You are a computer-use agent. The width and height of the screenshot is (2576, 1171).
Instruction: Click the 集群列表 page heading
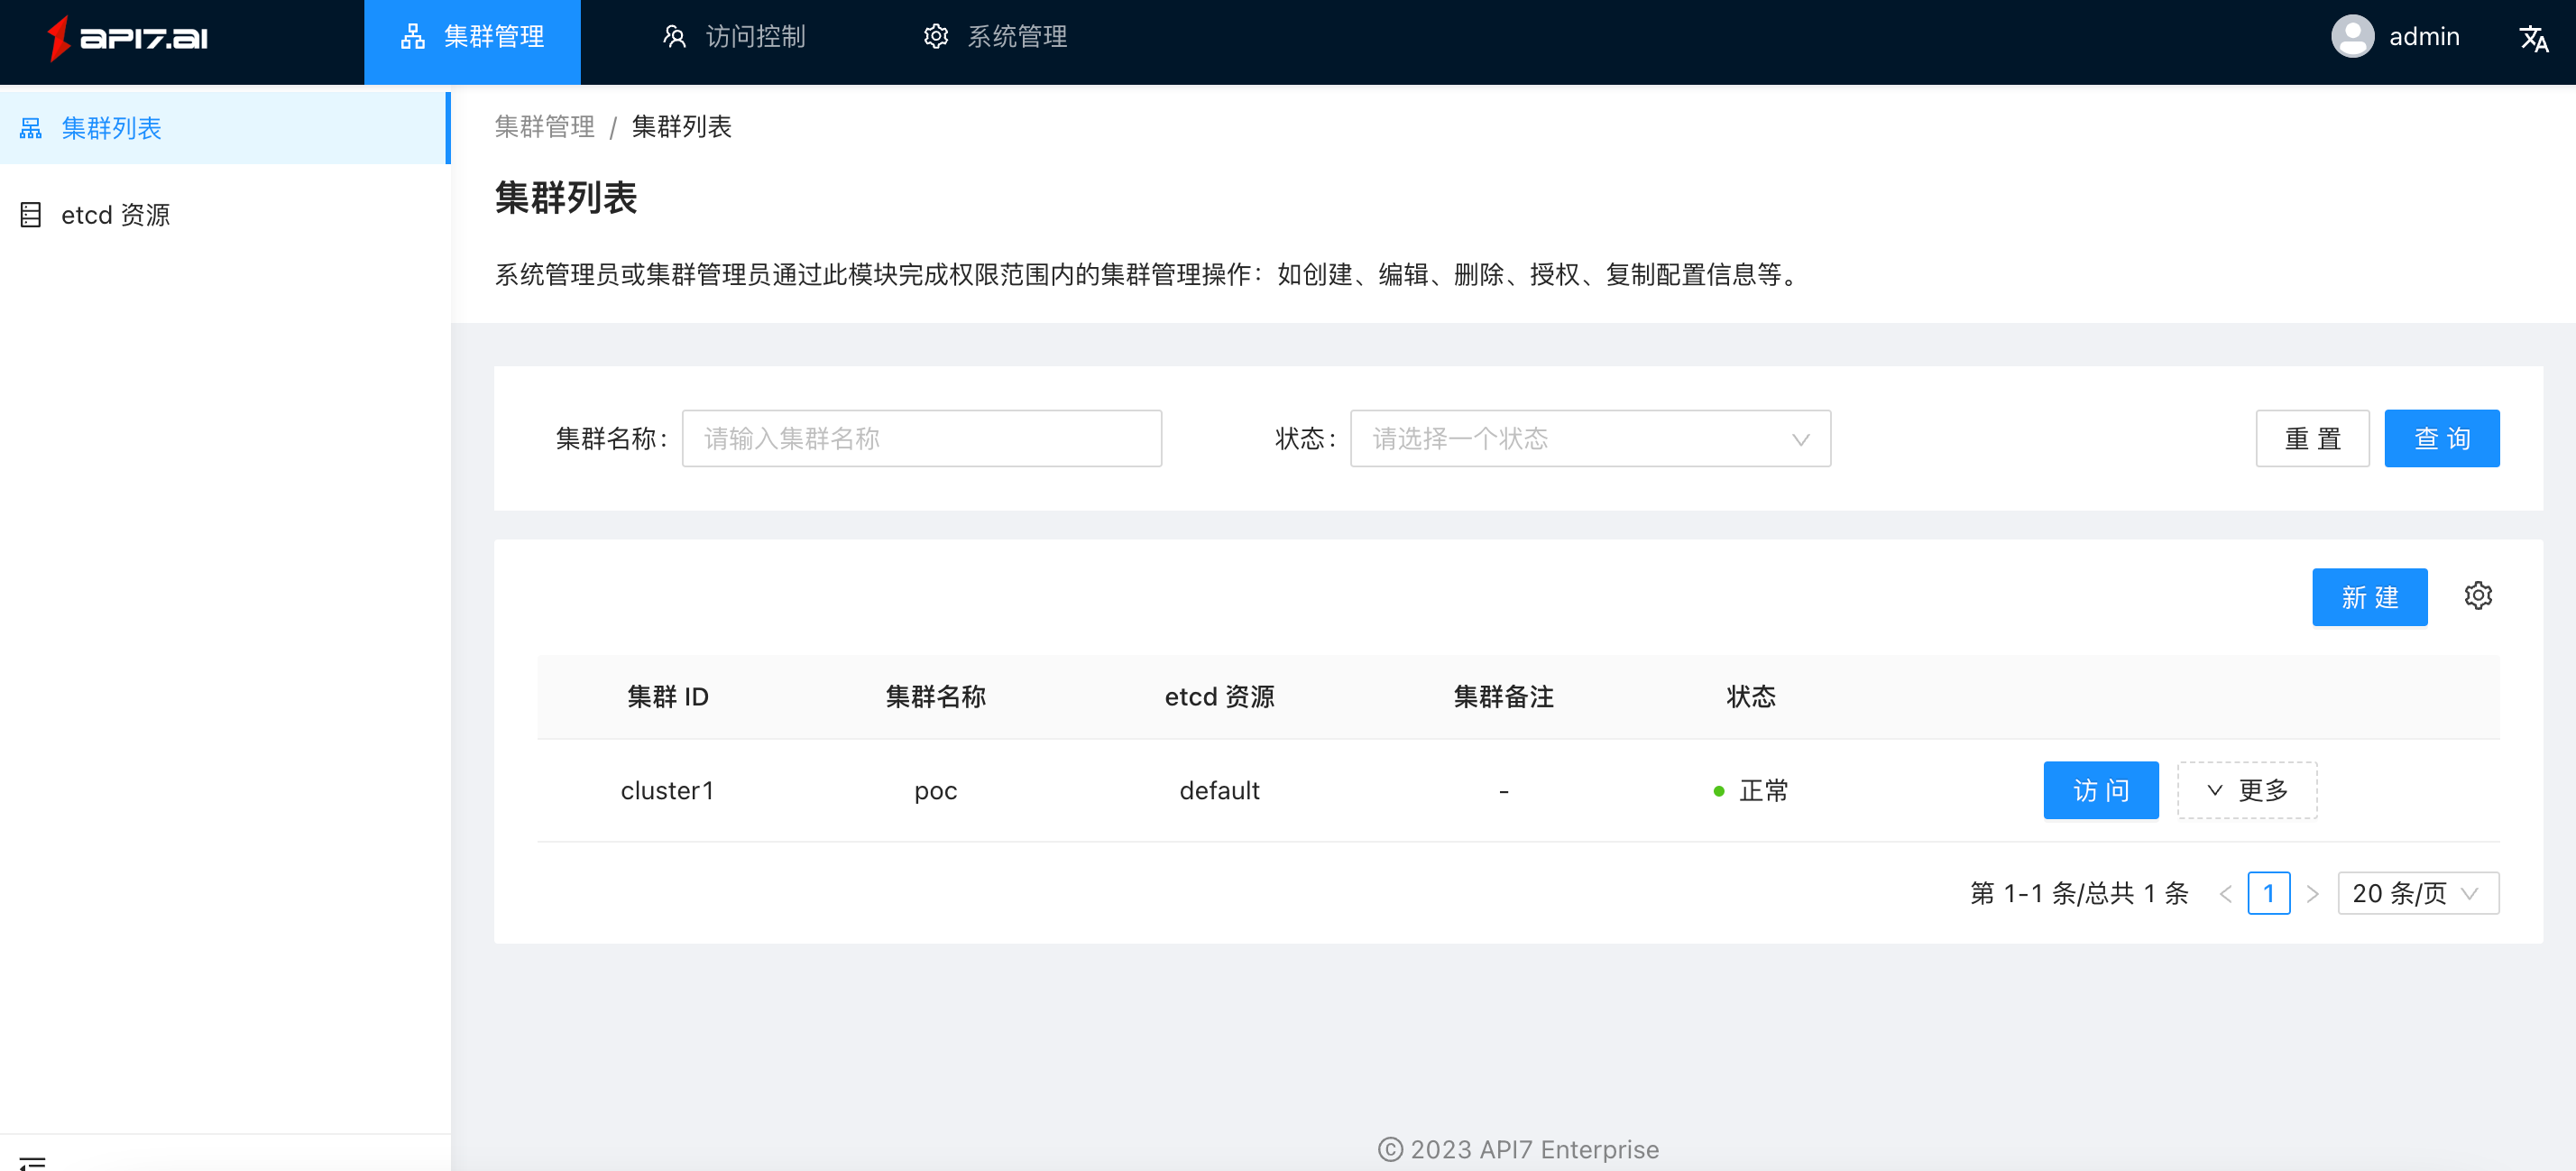tap(566, 197)
